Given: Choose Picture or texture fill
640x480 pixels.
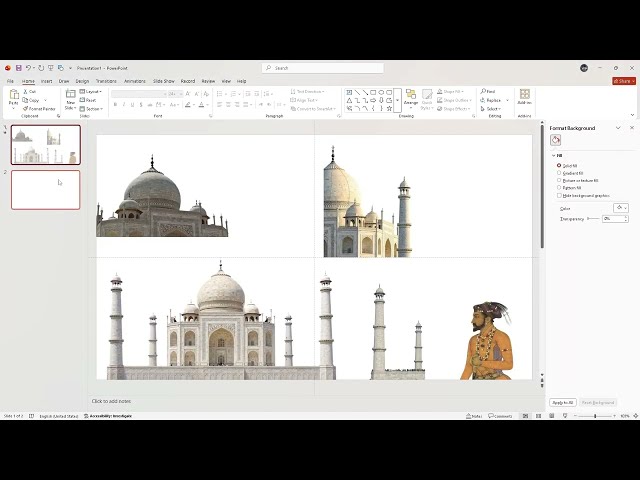Looking at the screenshot, I should [559, 180].
